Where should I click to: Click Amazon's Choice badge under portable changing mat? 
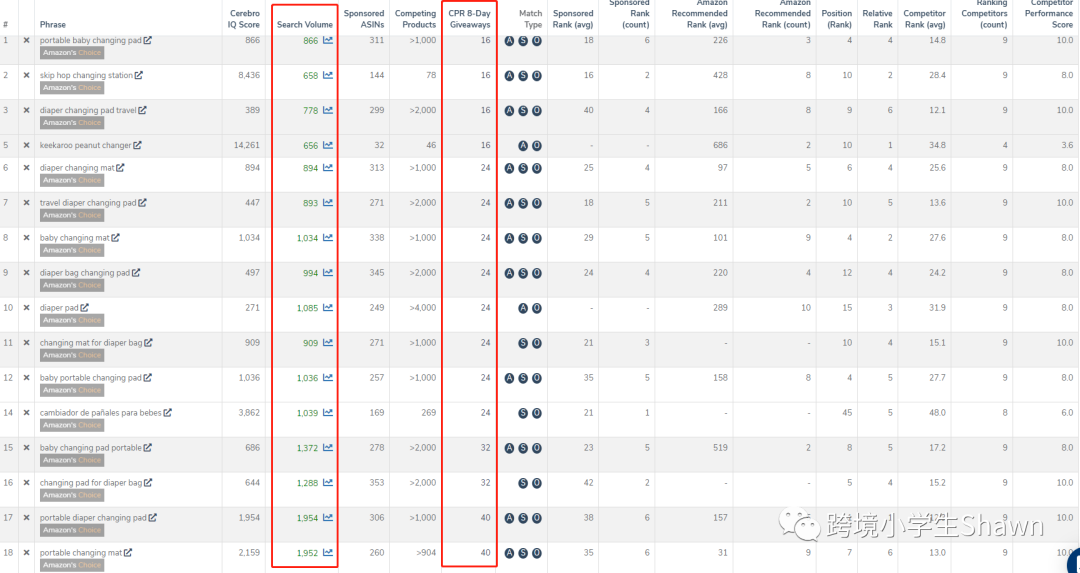(72, 565)
